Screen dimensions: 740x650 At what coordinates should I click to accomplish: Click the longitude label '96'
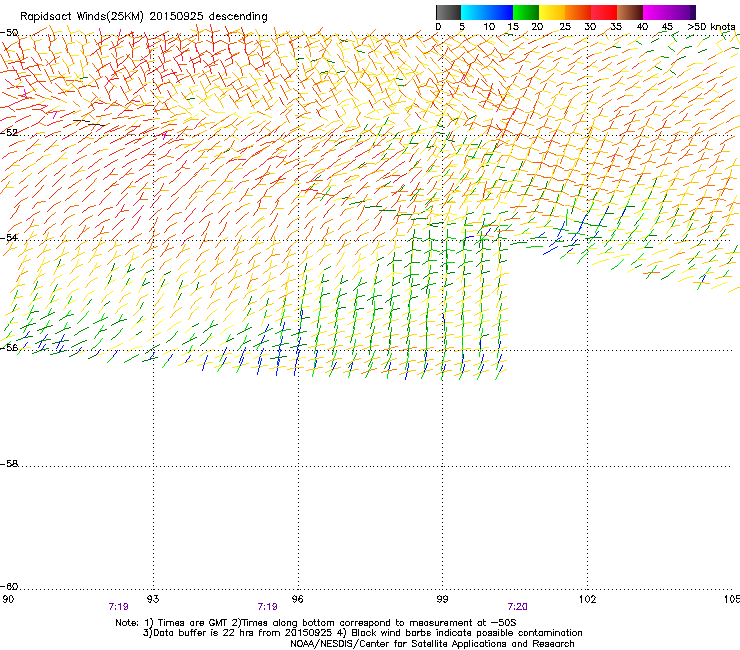tap(297, 599)
